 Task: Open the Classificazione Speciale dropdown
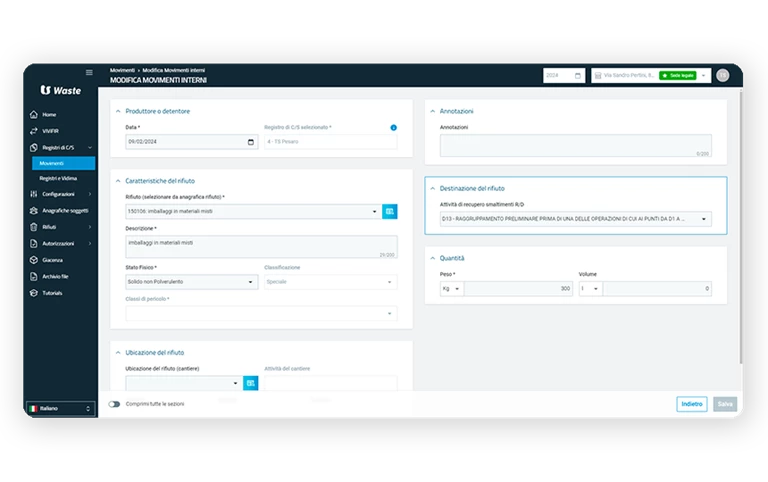[x=331, y=282]
